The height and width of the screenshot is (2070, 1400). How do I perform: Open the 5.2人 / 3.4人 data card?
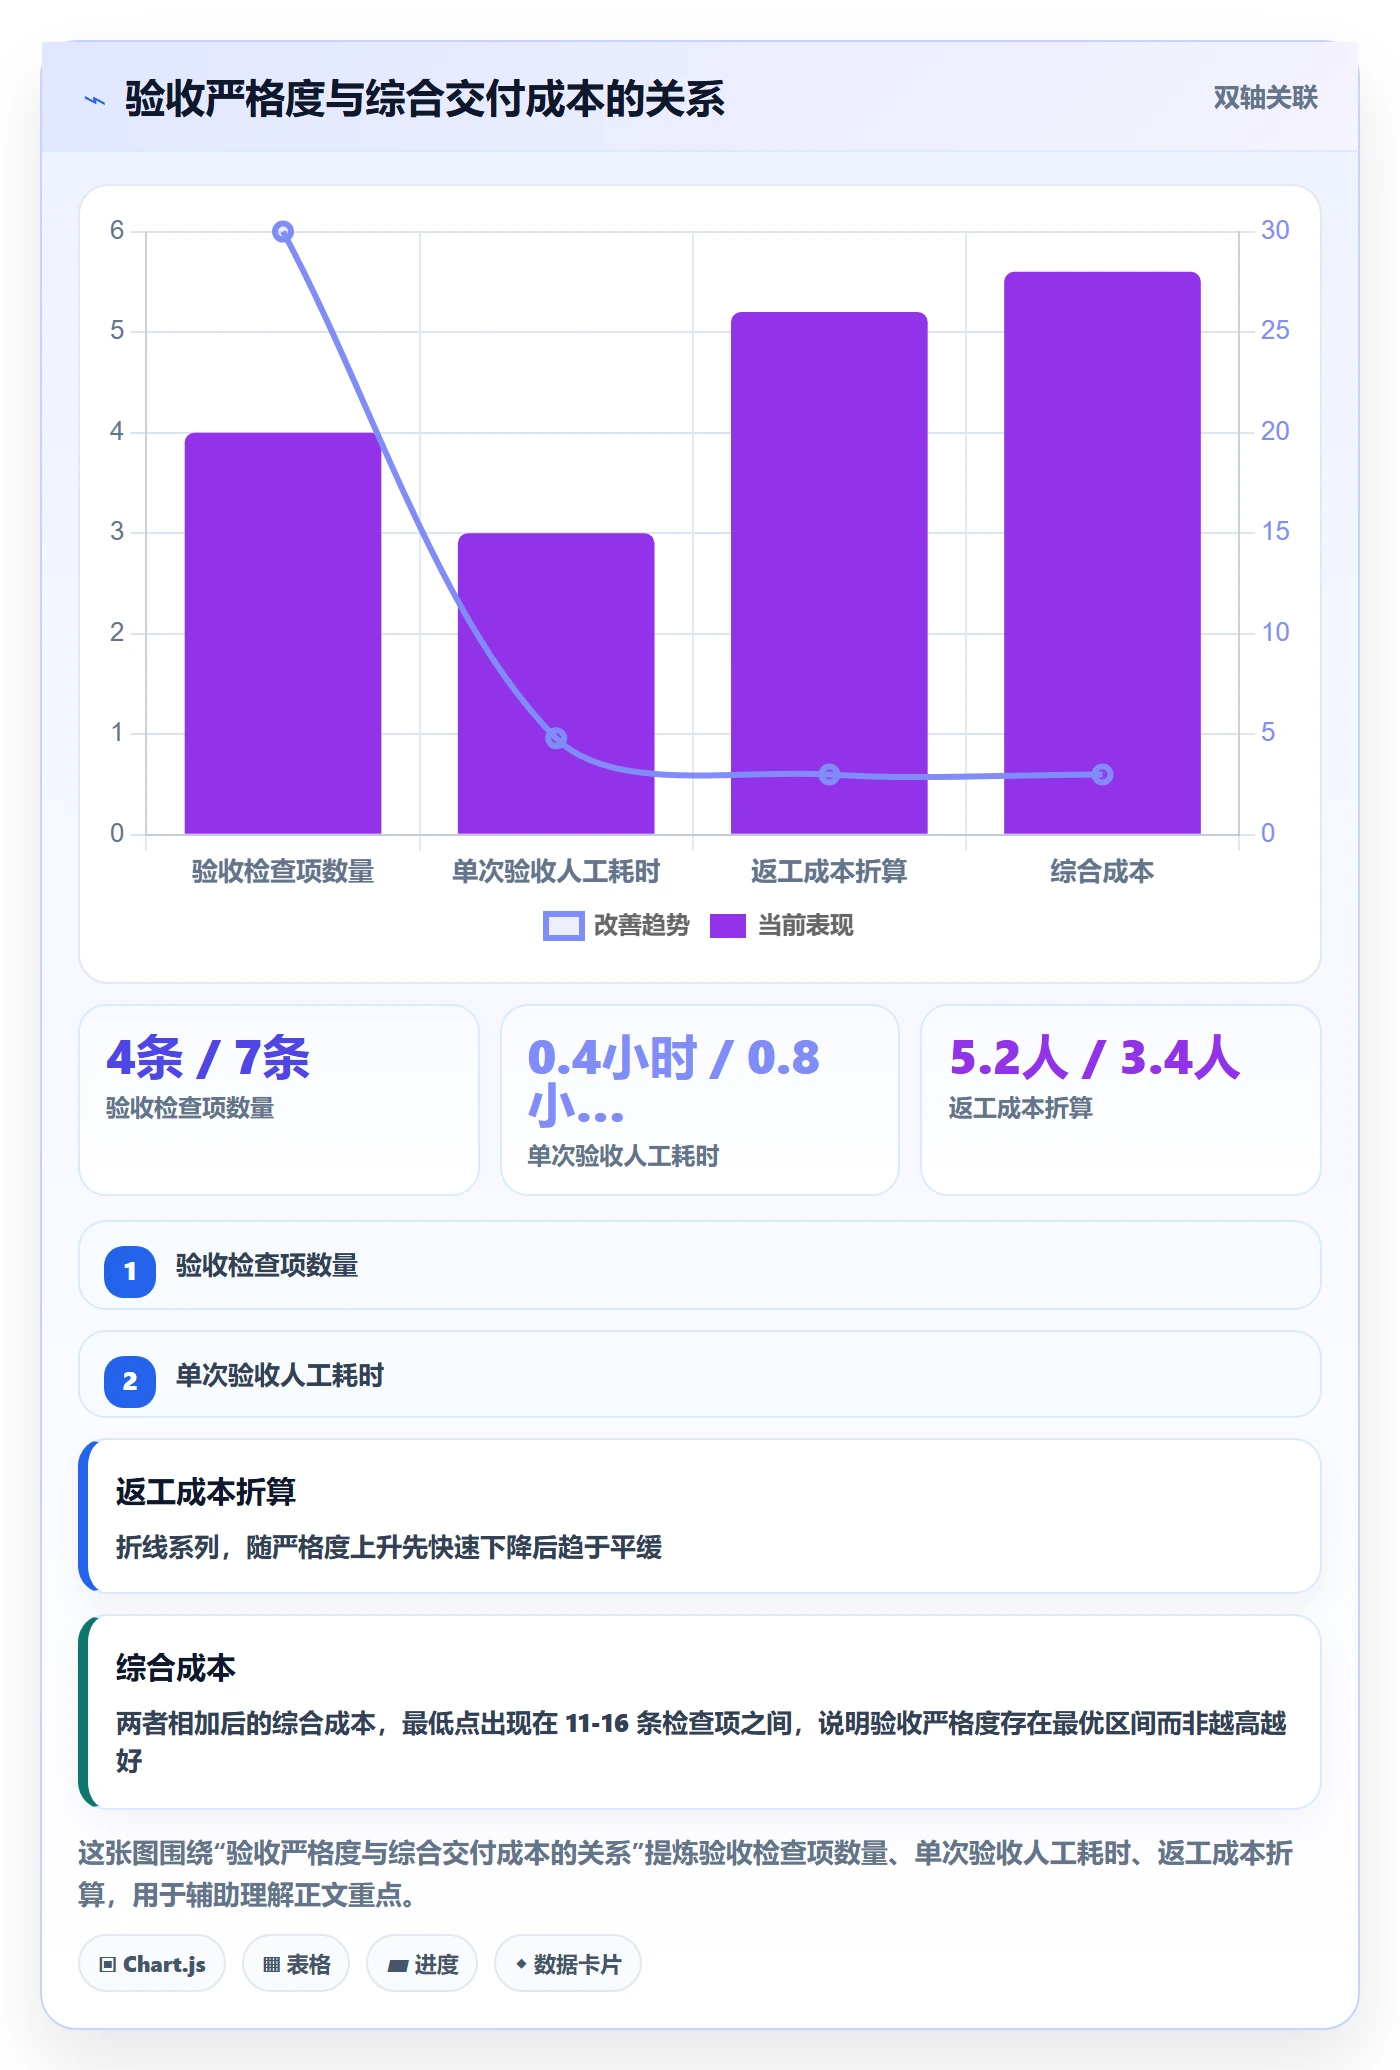[1120, 1100]
